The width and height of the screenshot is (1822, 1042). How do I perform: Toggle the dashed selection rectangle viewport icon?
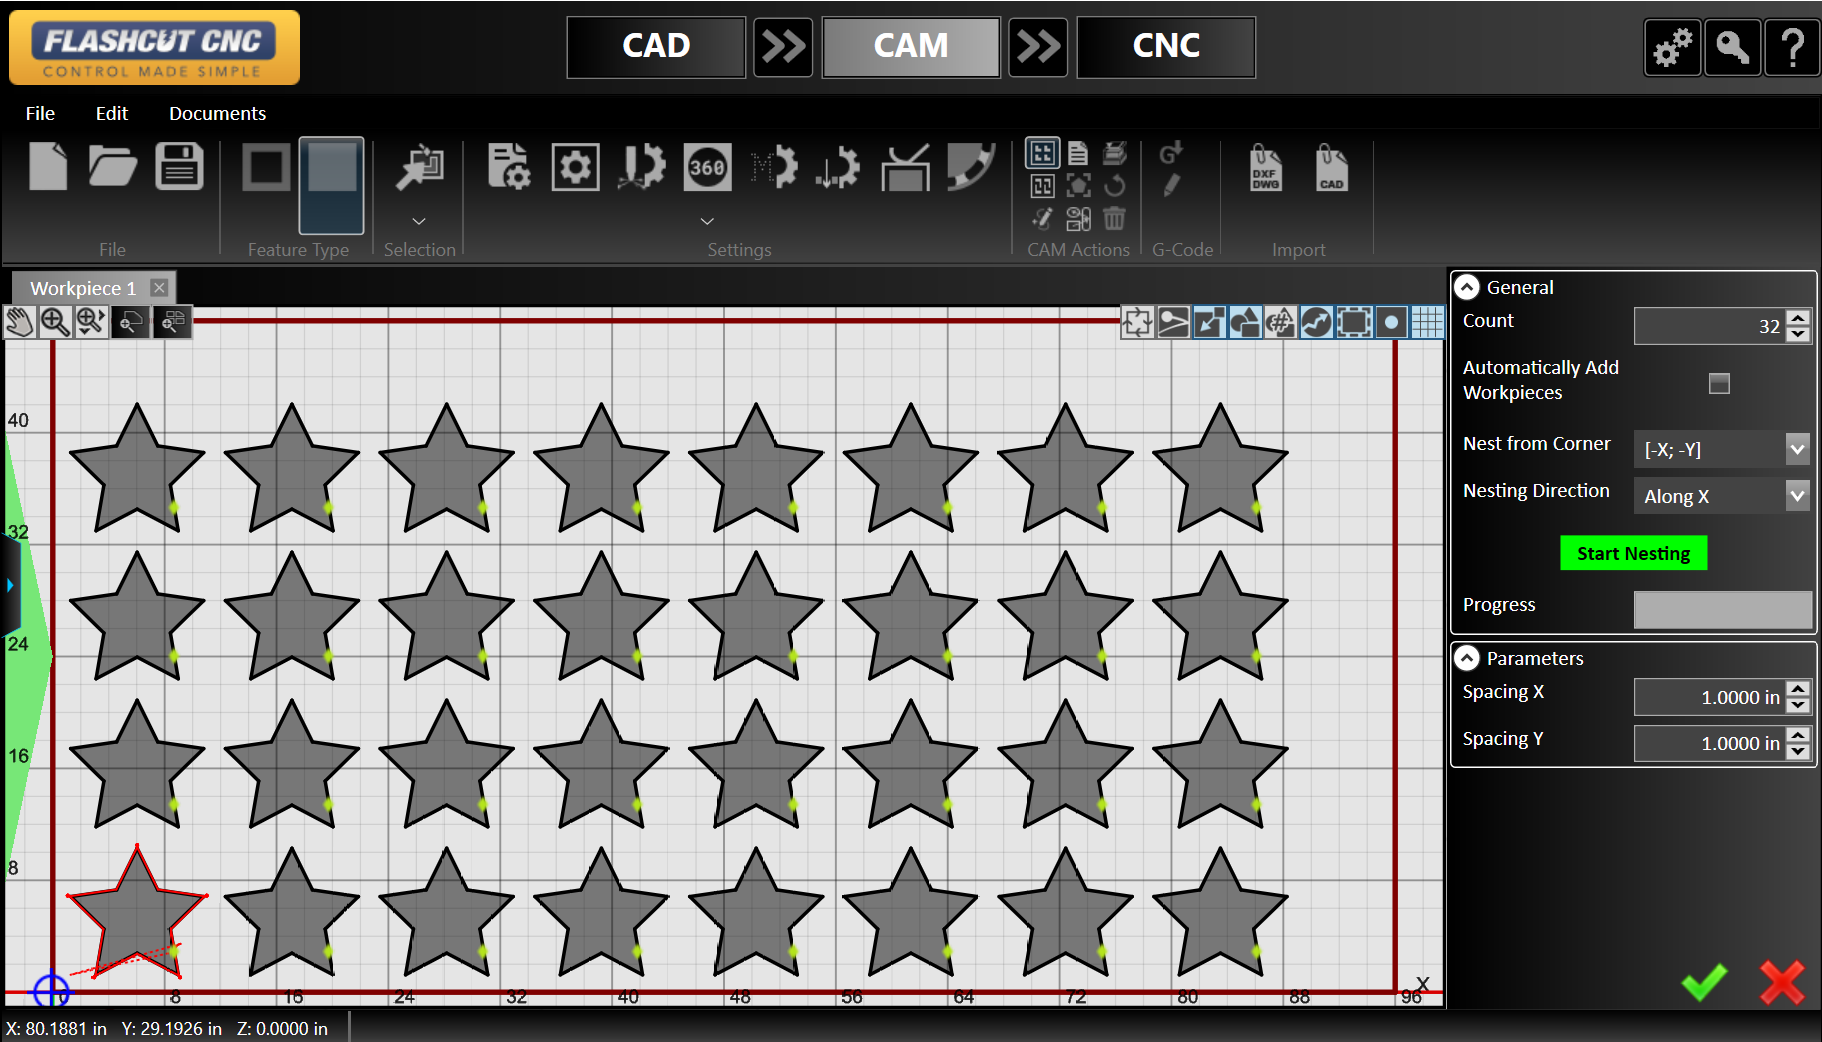pos(1353,322)
